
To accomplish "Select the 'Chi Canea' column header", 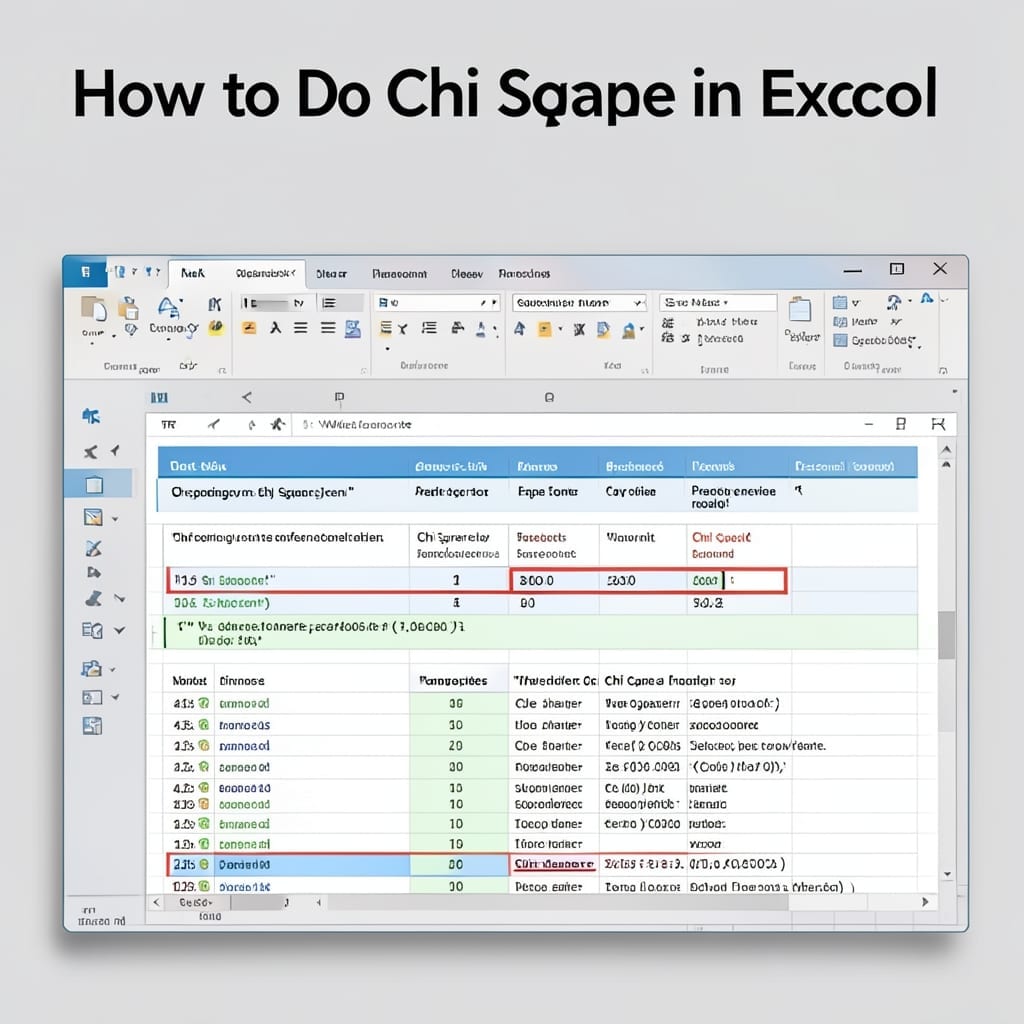I will [x=670, y=680].
